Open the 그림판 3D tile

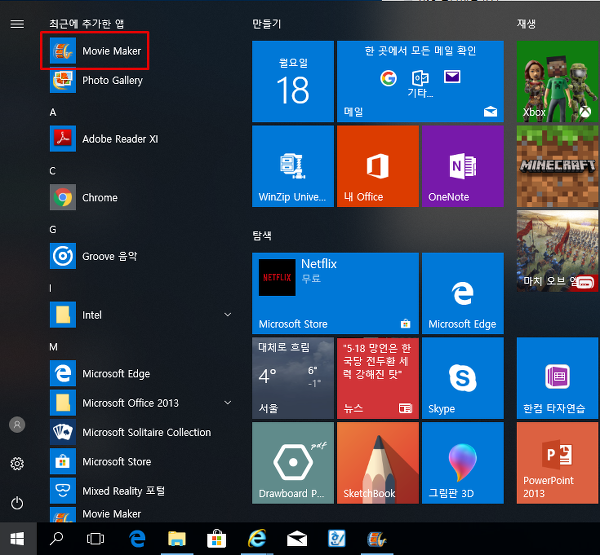click(463, 463)
